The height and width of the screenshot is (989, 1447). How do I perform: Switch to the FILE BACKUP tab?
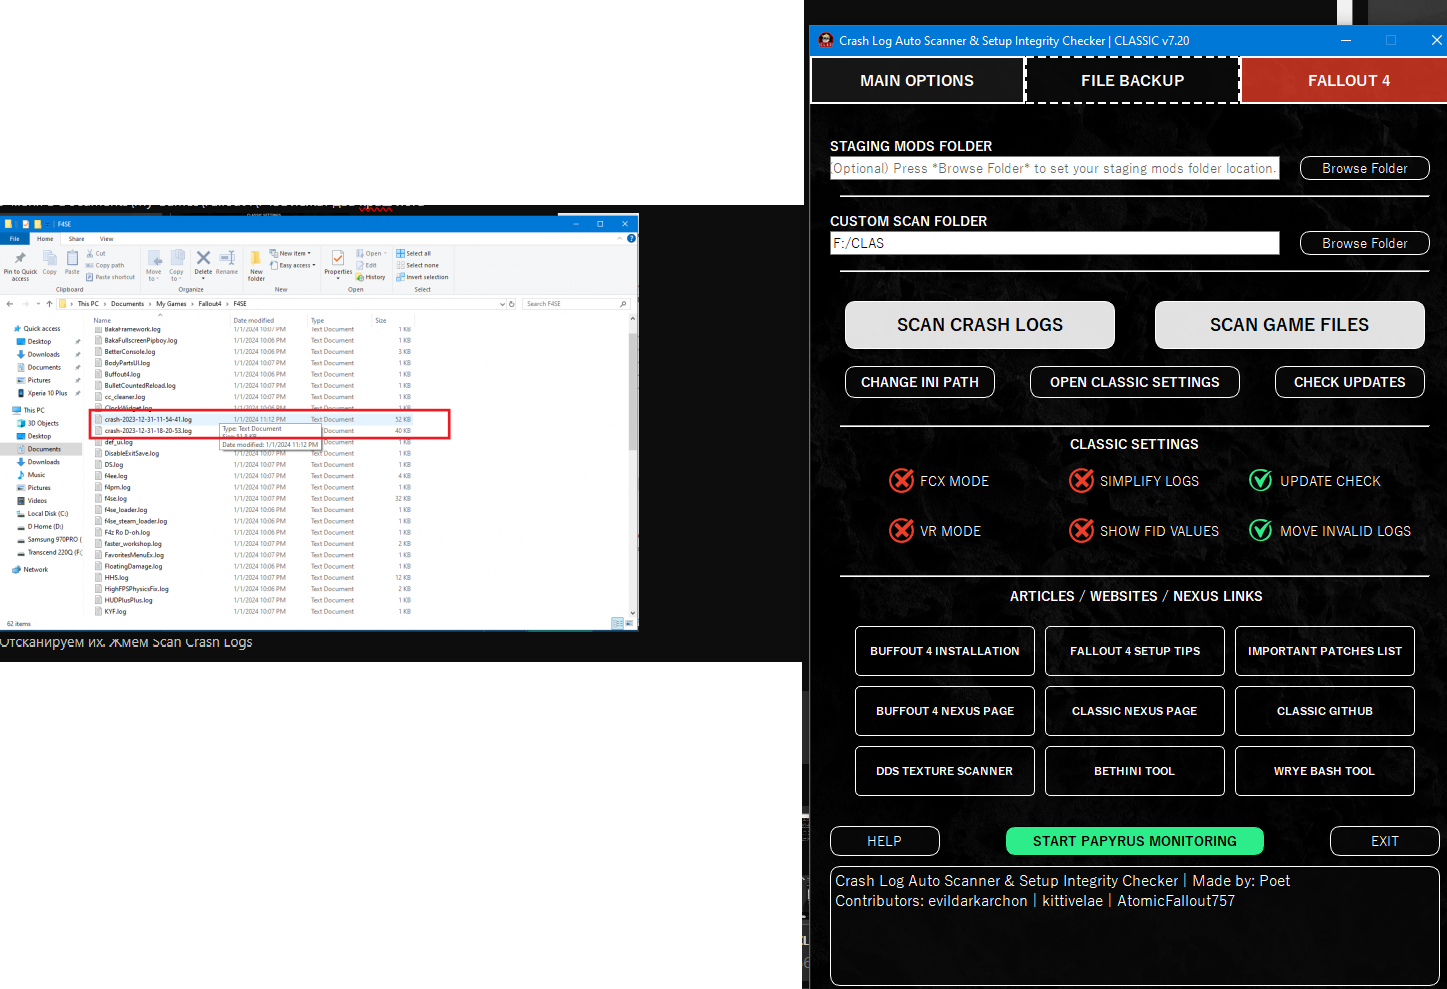coord(1132,81)
